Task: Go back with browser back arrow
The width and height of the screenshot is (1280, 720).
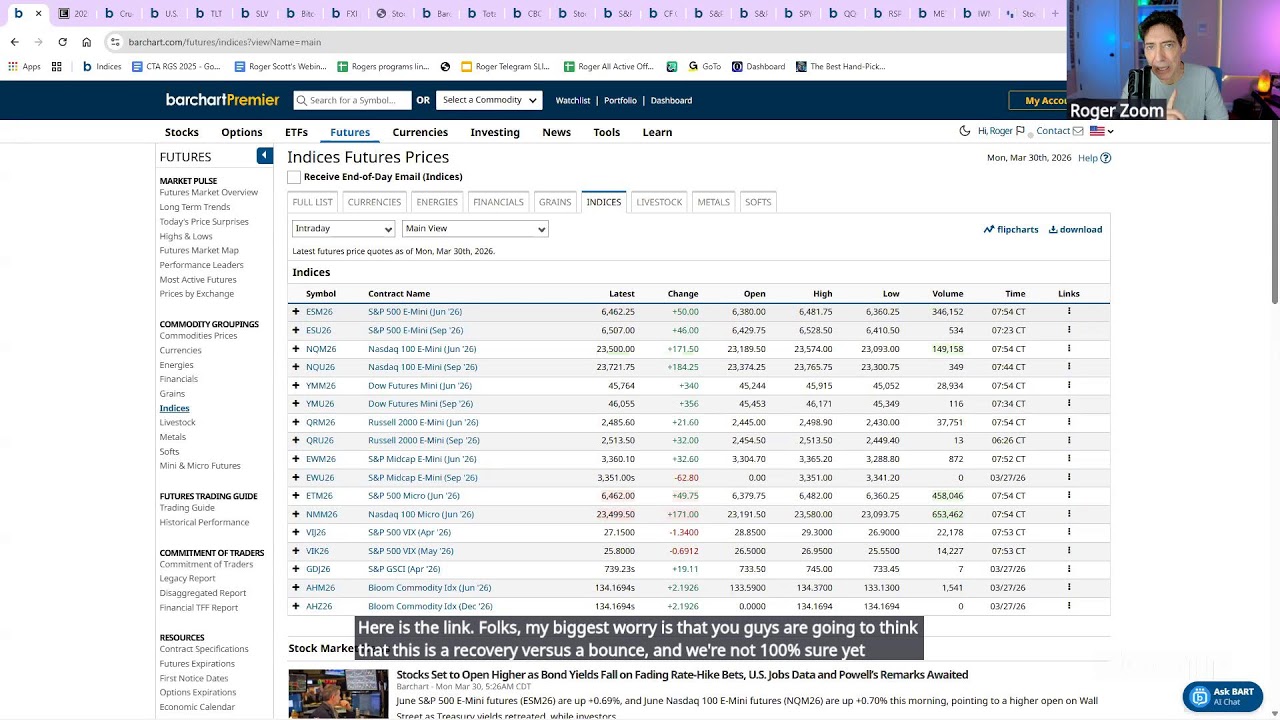Action: click(x=14, y=42)
